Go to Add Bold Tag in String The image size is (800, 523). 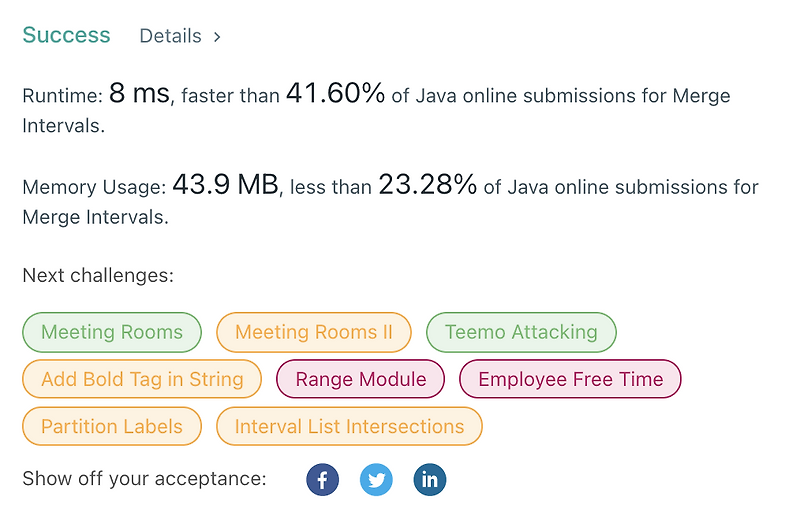(x=142, y=379)
